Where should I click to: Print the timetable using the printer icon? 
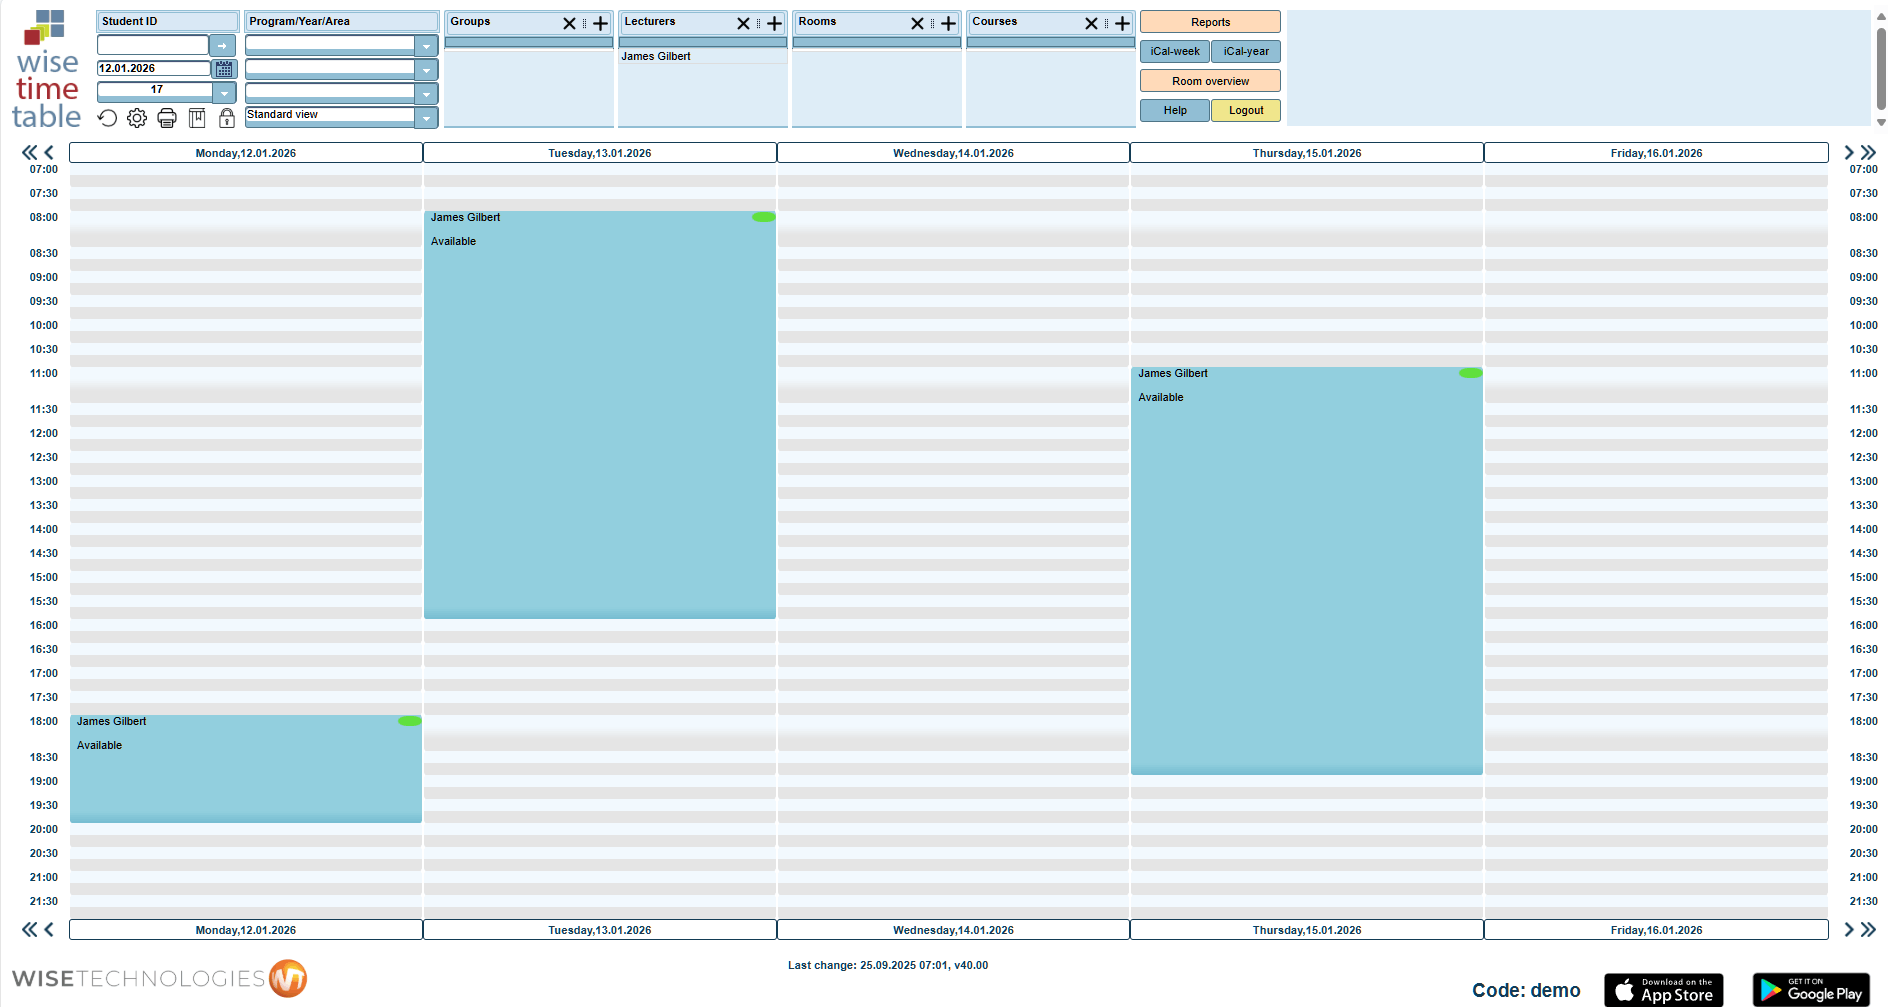point(167,117)
